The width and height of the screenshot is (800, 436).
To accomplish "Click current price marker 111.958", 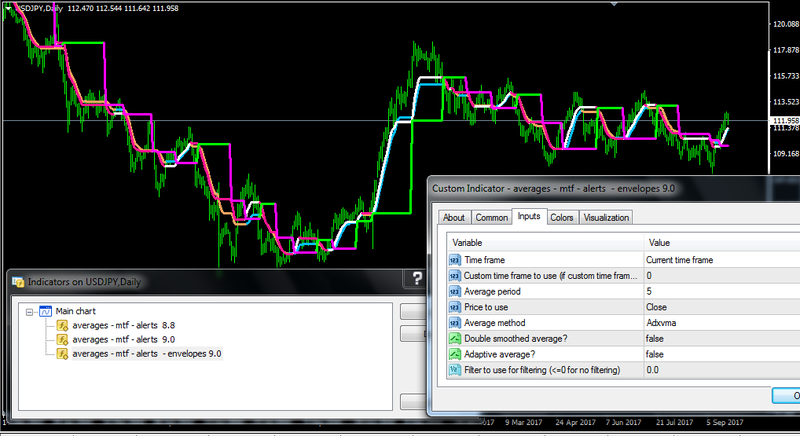I will click(786, 121).
